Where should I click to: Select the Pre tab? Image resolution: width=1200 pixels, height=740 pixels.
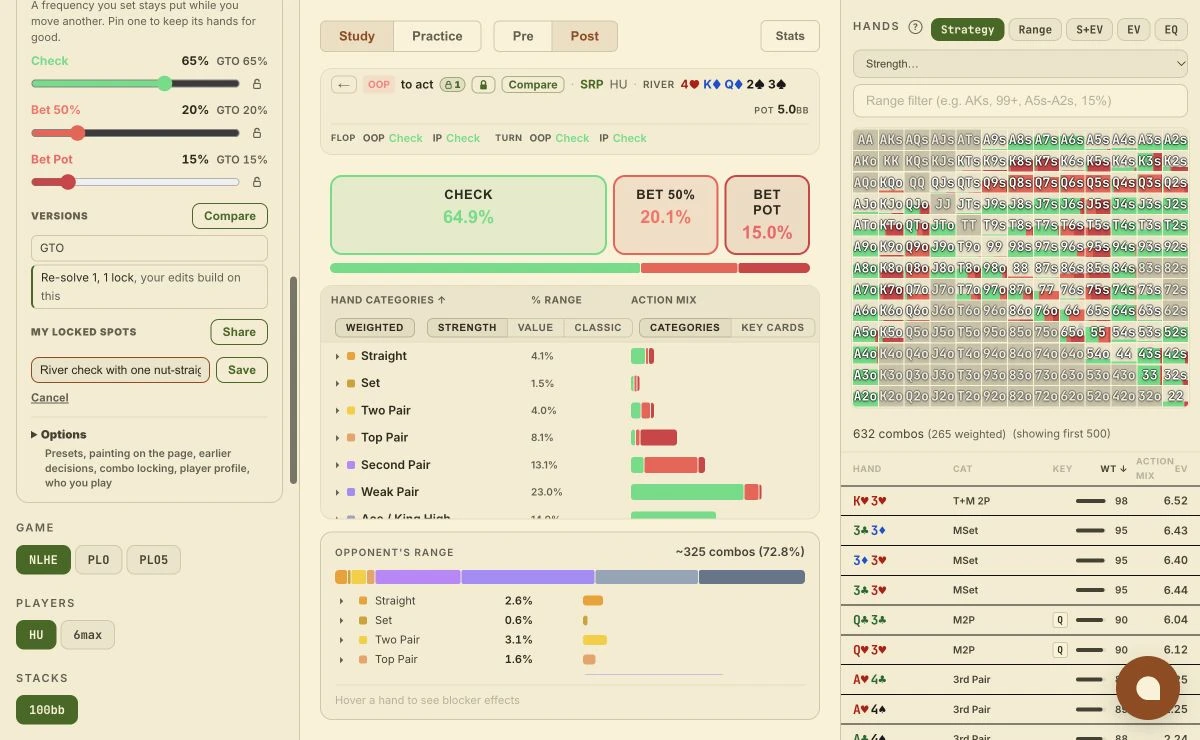tap(523, 36)
